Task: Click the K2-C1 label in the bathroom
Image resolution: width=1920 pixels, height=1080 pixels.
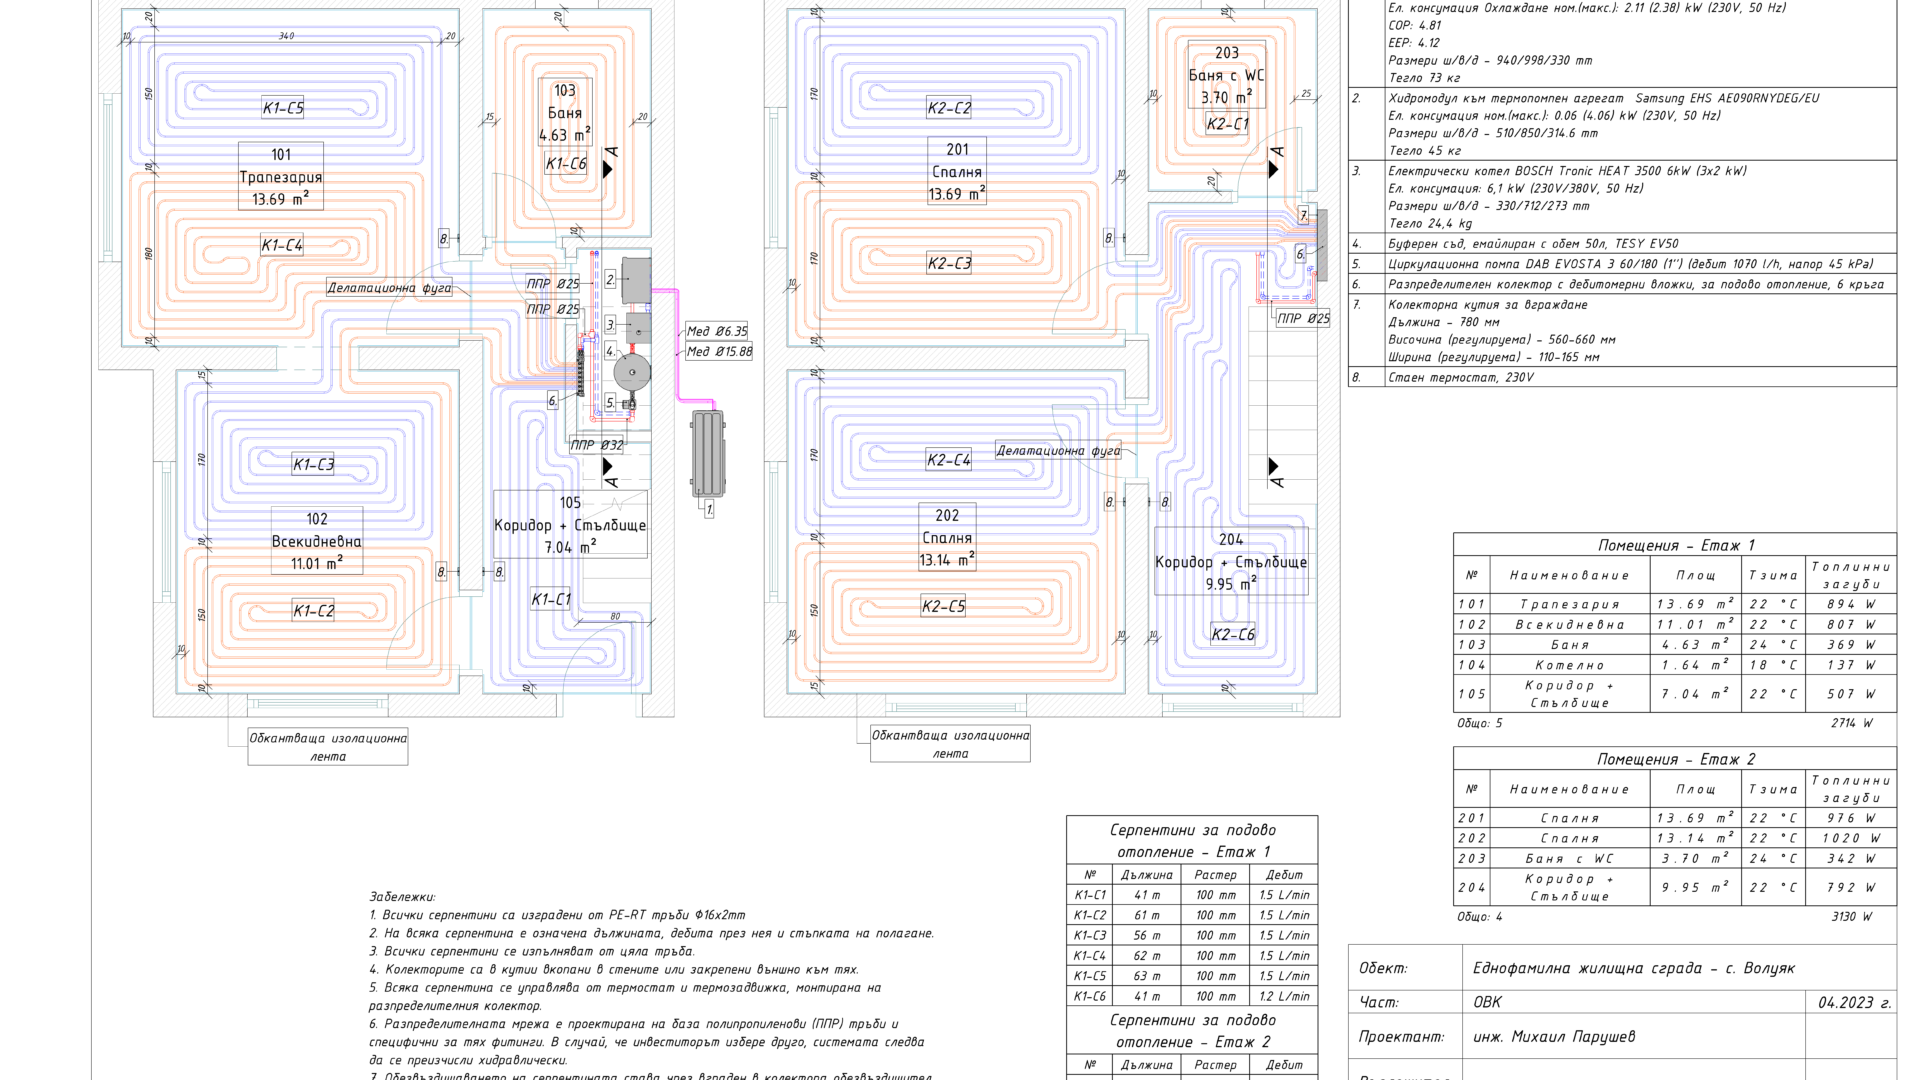Action: (1227, 124)
